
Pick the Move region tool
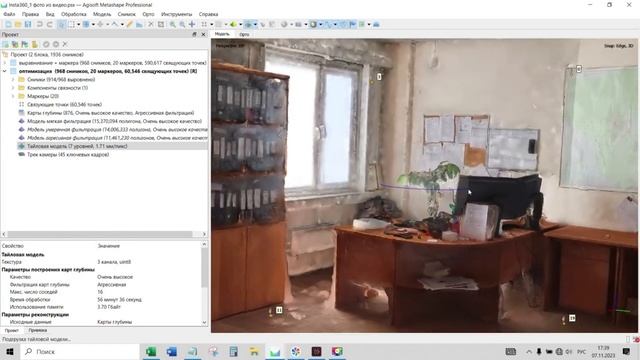tap(86, 24)
